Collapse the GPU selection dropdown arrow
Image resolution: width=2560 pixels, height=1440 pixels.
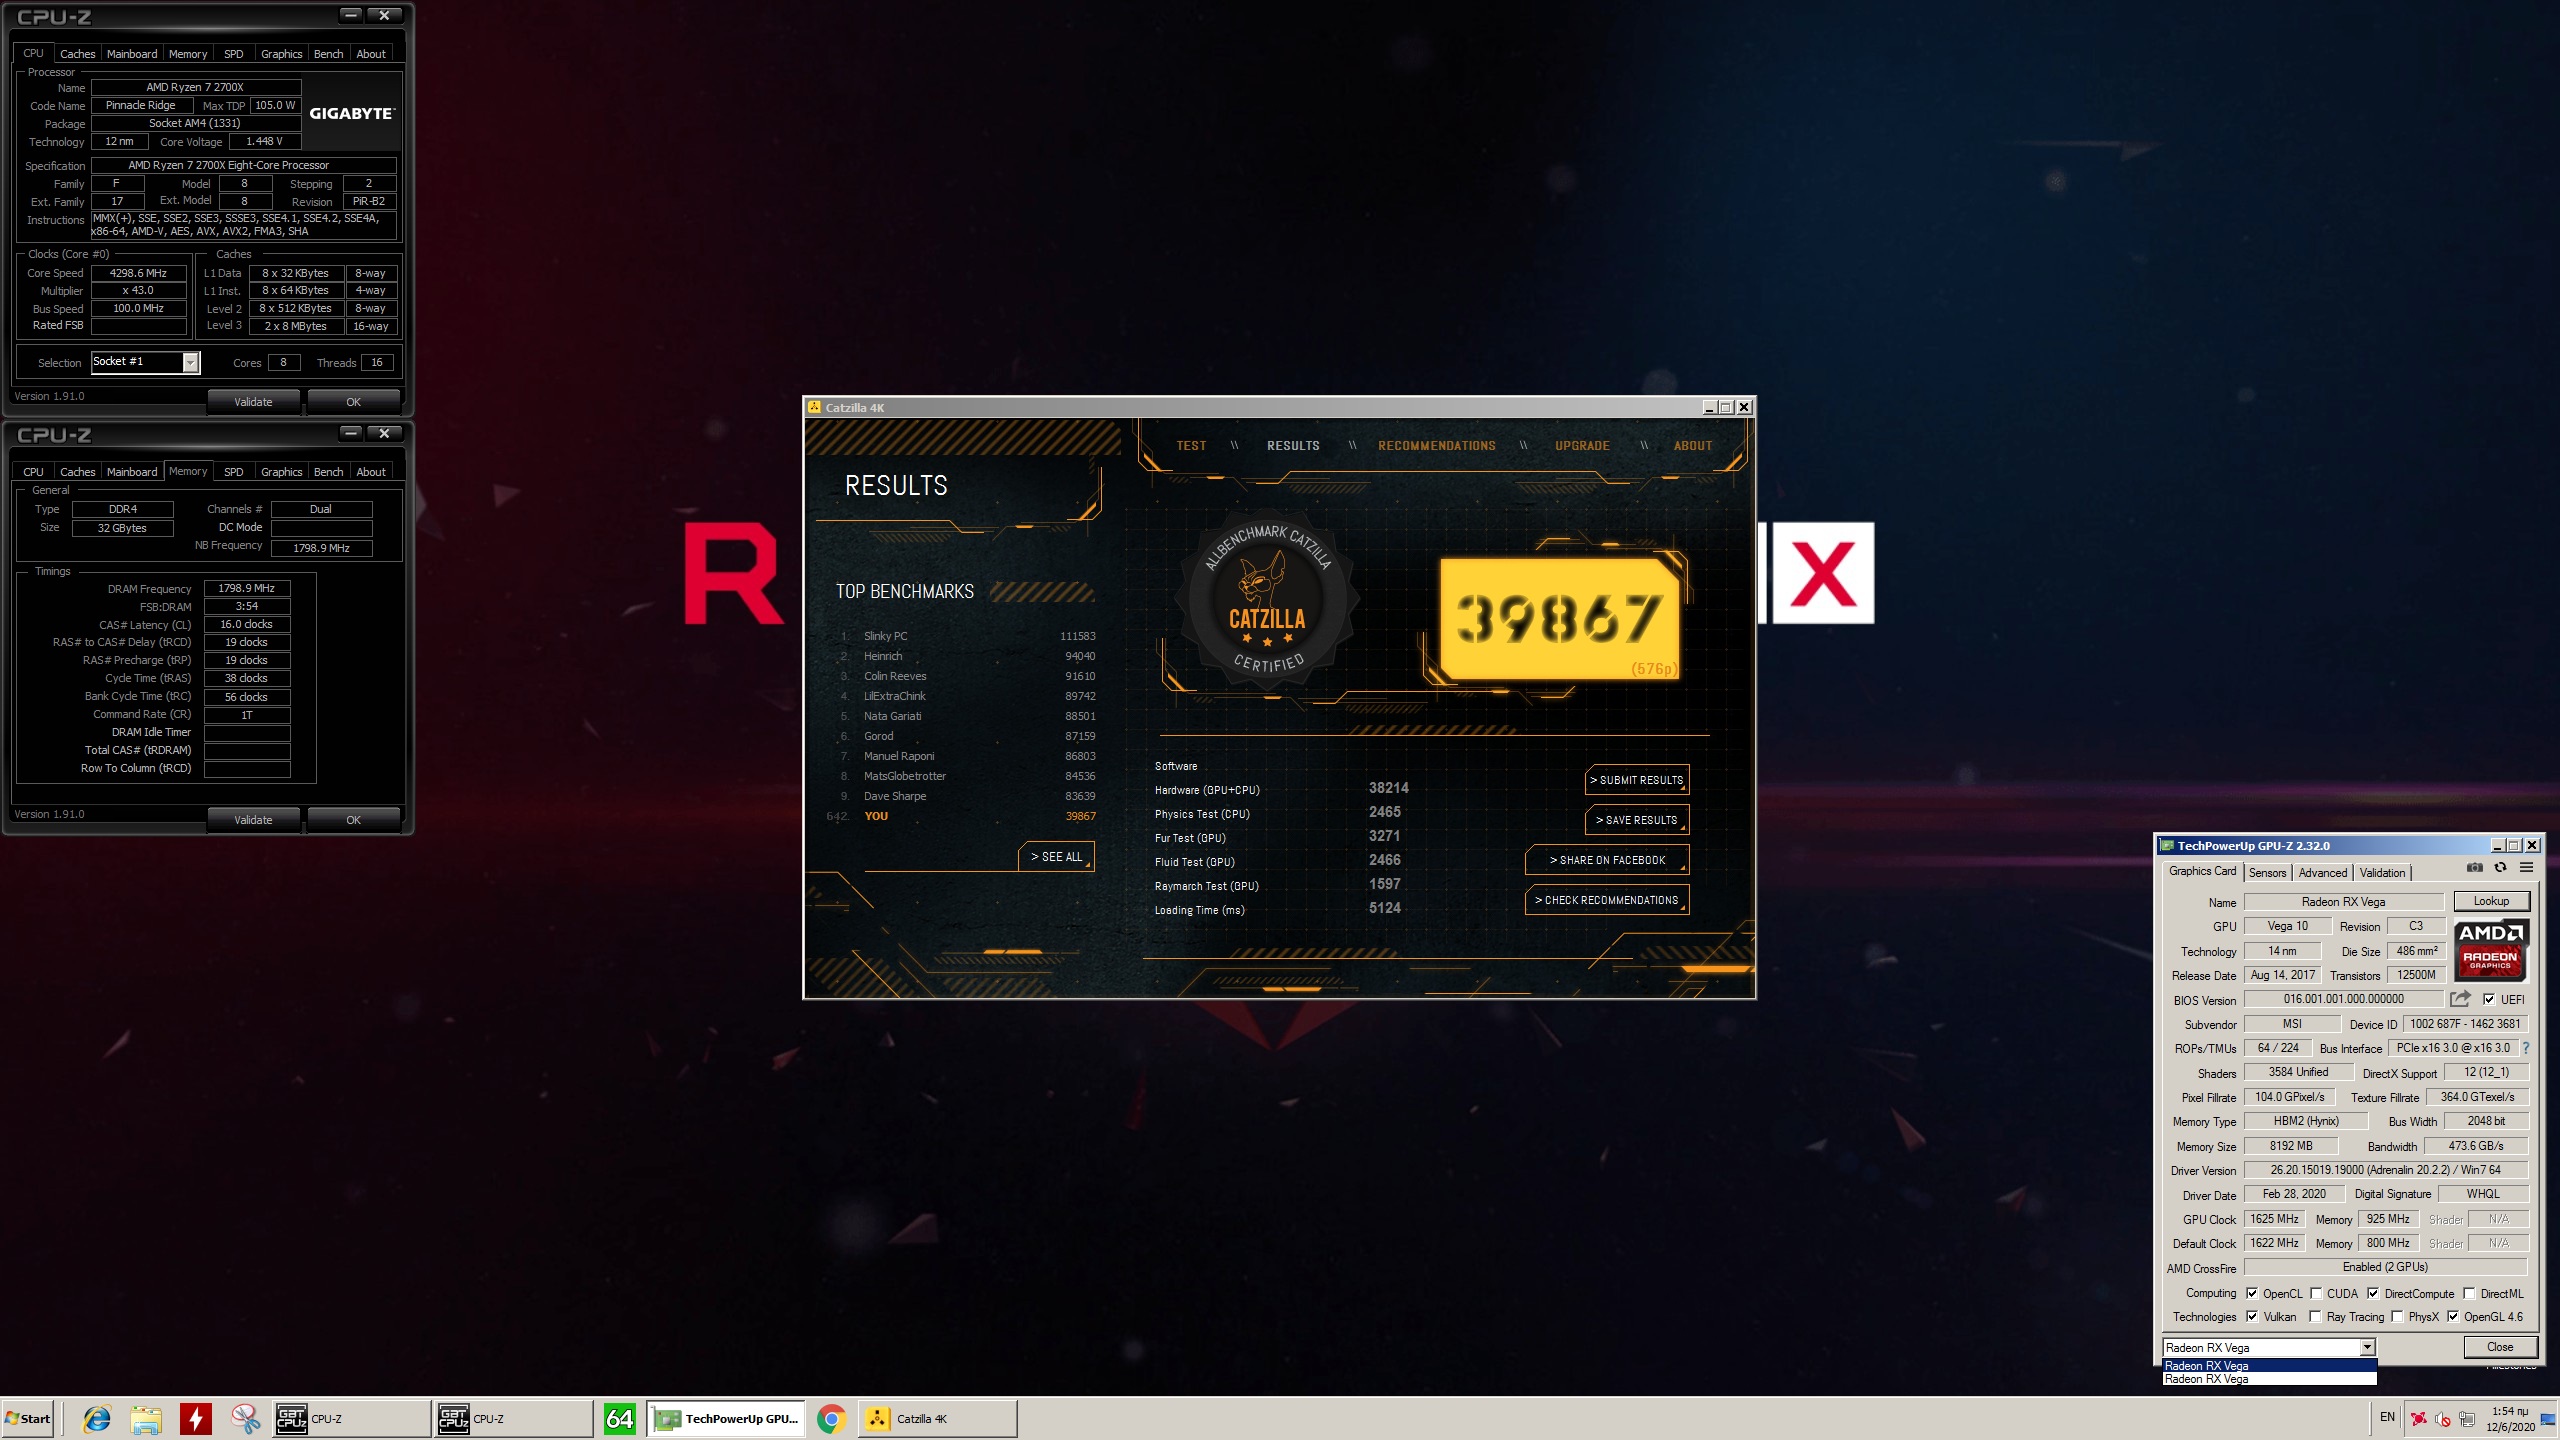click(2367, 1347)
